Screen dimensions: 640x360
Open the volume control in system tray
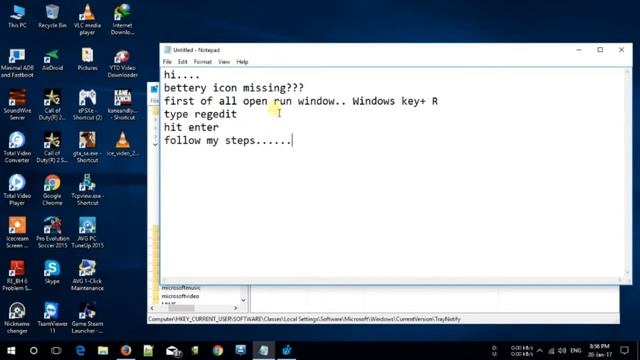[562, 351]
